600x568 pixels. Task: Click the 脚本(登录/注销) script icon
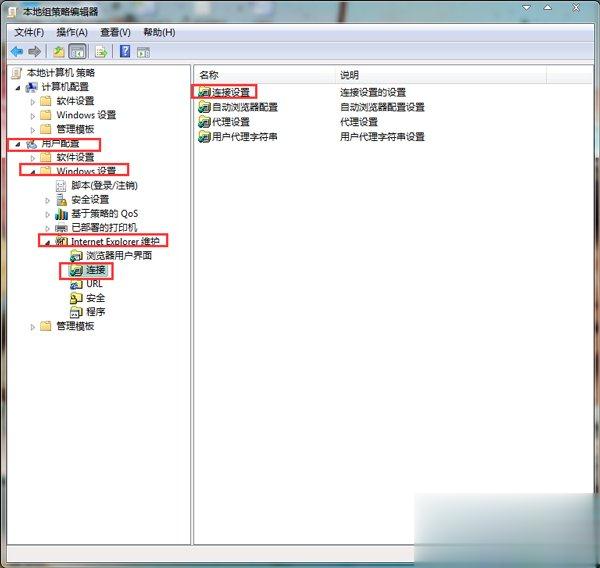pyautogui.click(x=61, y=186)
